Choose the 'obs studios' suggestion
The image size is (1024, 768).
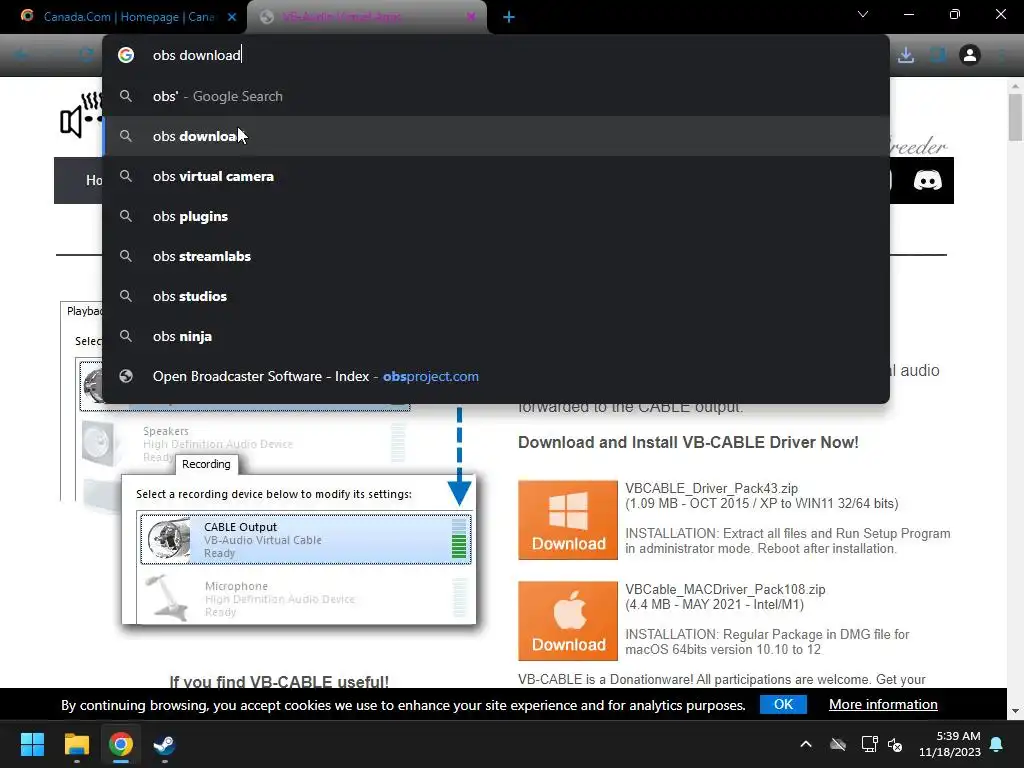(496, 296)
